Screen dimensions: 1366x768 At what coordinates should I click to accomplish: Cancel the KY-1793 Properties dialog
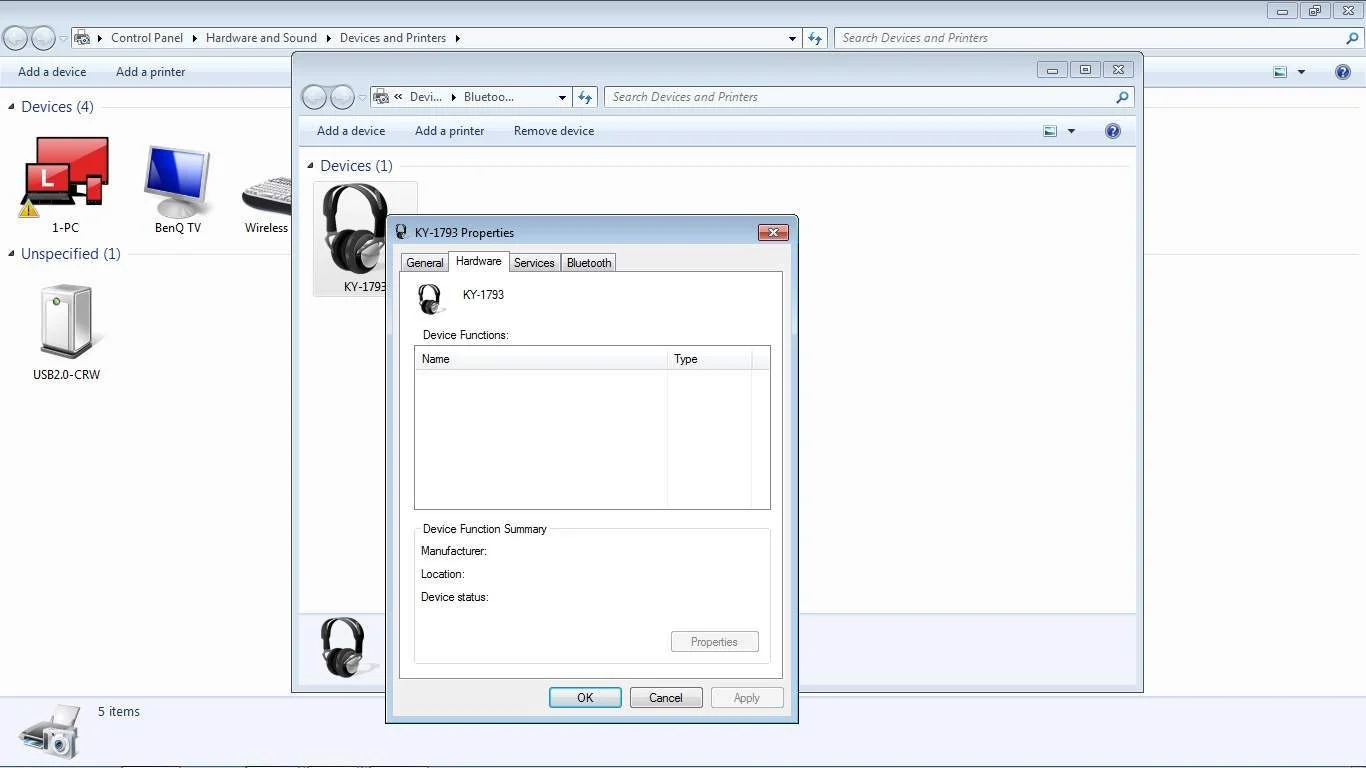(x=666, y=698)
